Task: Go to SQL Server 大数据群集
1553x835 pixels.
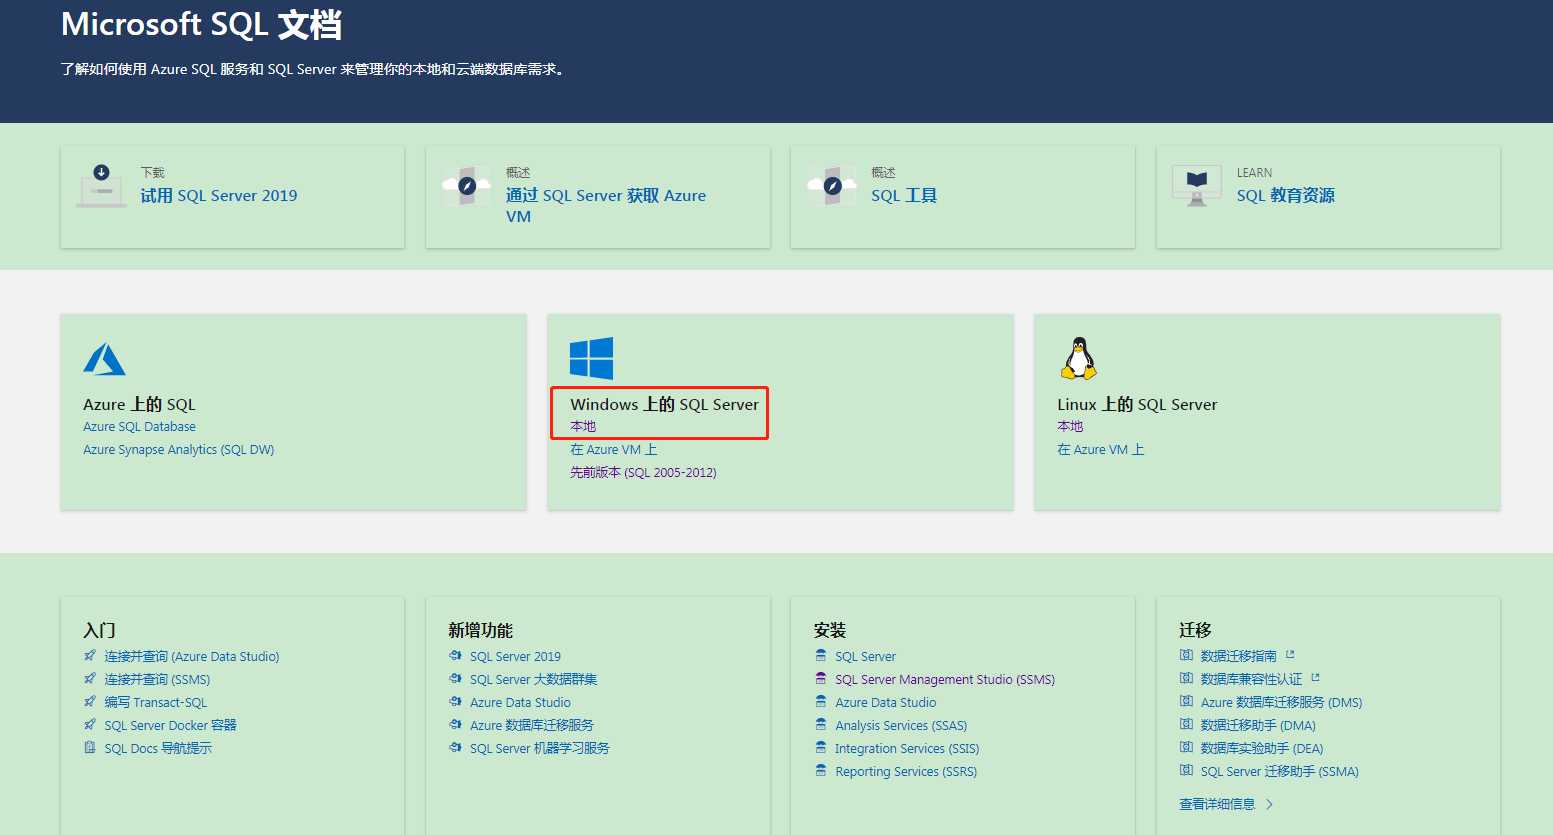Action: point(533,680)
